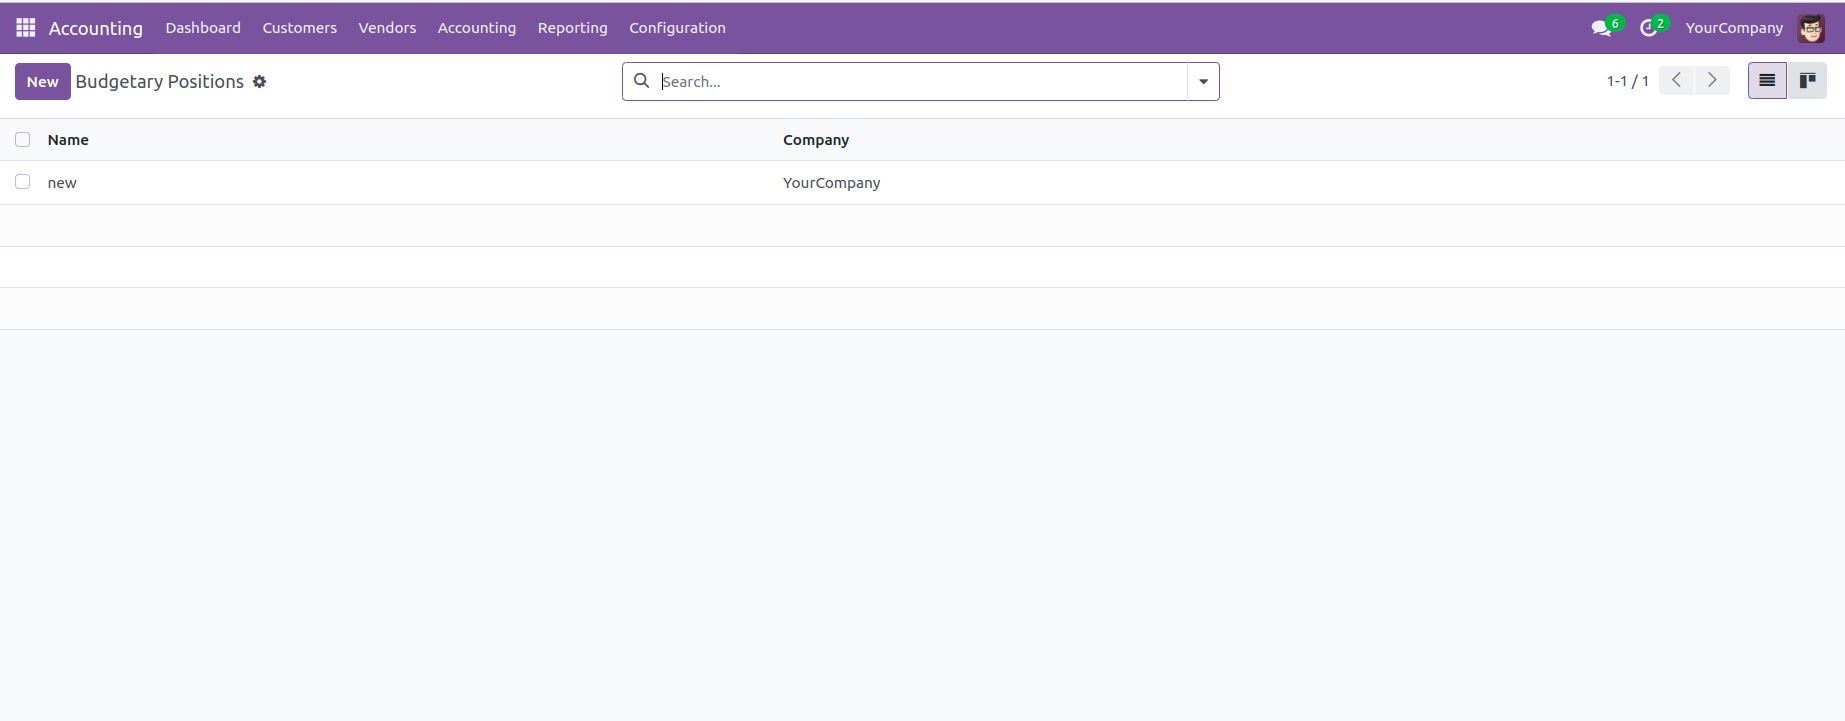Switch to kanban view
Screen dimensions: 1845x721
pyautogui.click(x=1807, y=81)
